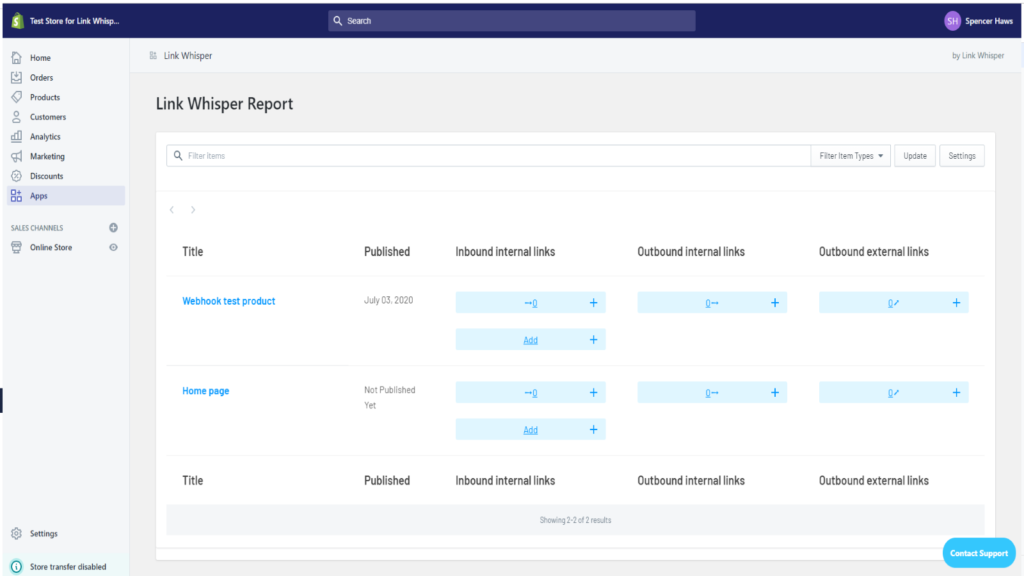Click Contact Support button

tap(979, 553)
